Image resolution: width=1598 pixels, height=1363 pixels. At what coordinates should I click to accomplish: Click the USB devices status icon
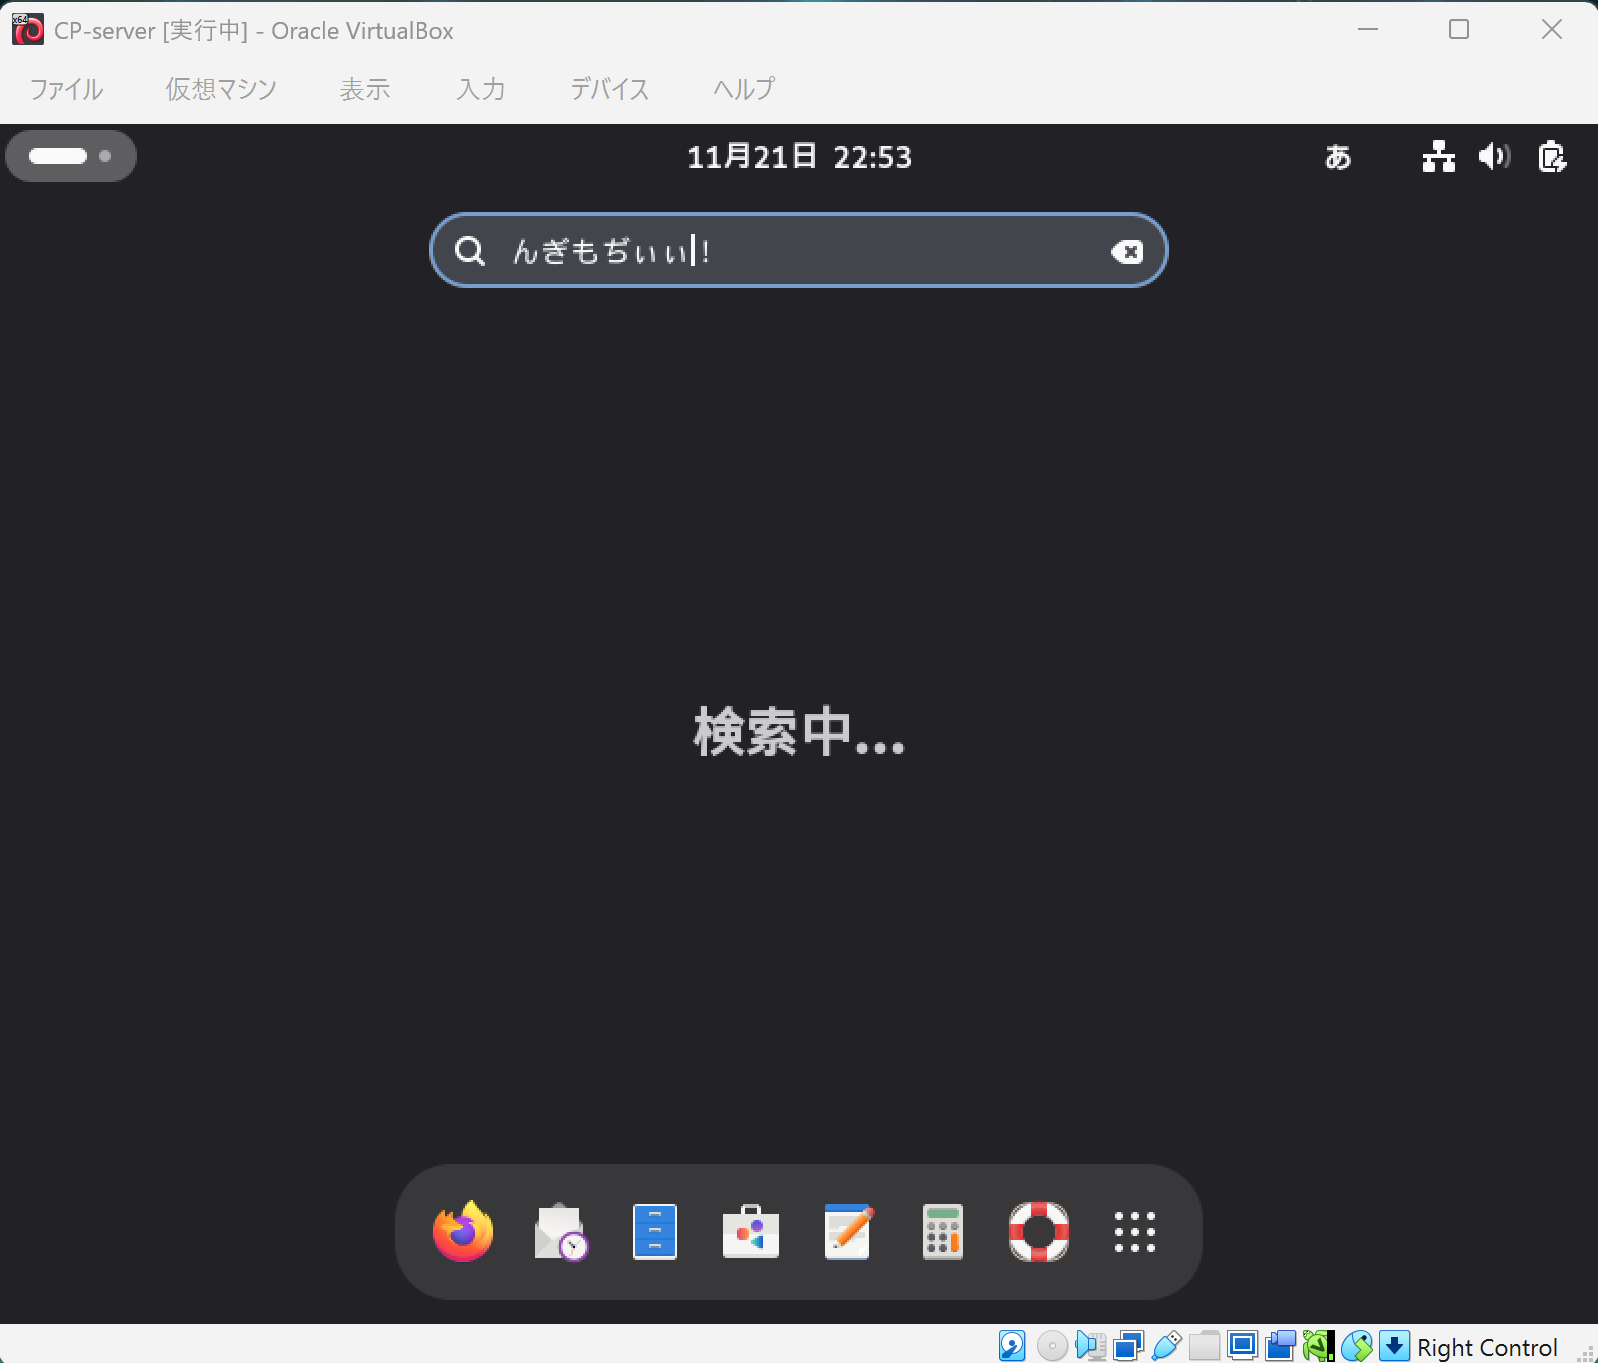[x=1167, y=1346]
